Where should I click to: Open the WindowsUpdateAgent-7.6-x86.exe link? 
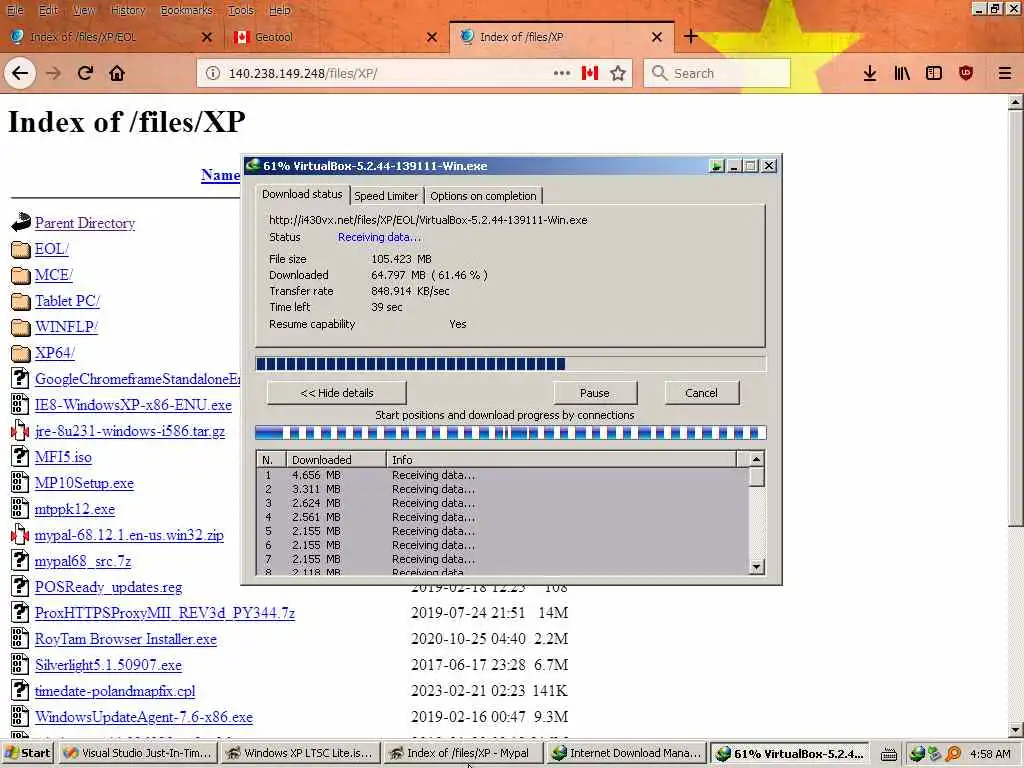pos(144,717)
